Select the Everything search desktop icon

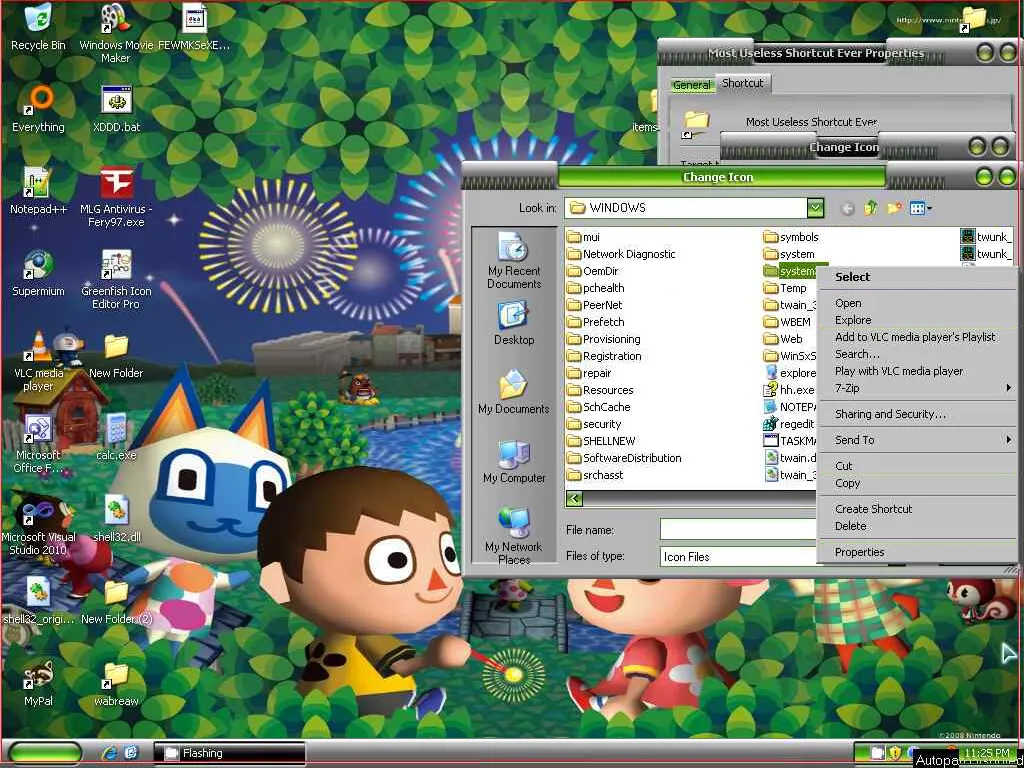tap(38, 108)
